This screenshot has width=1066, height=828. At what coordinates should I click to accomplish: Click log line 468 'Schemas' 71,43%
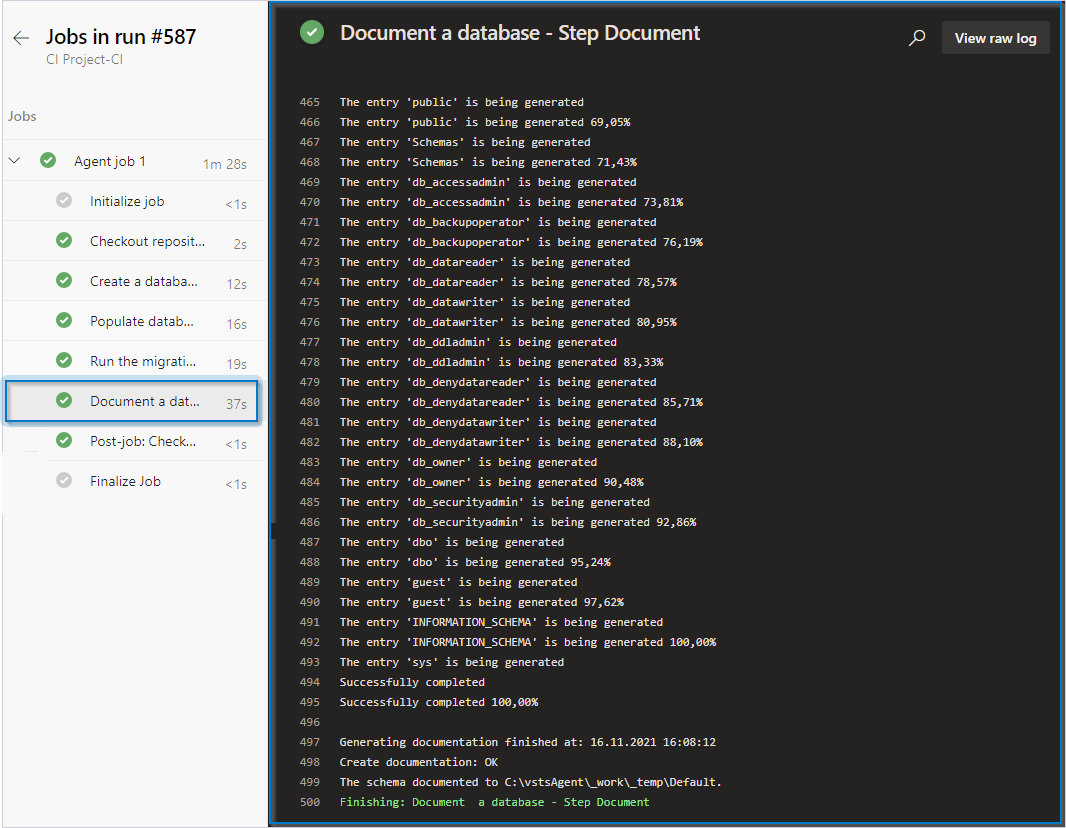488,162
